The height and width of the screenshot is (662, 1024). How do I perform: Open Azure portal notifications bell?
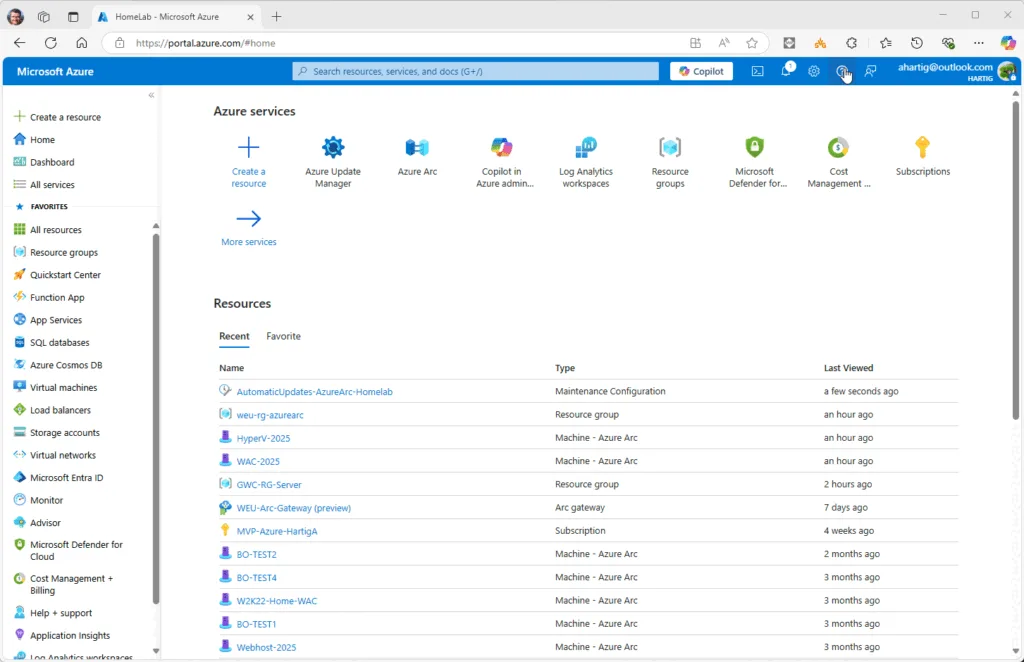[786, 71]
